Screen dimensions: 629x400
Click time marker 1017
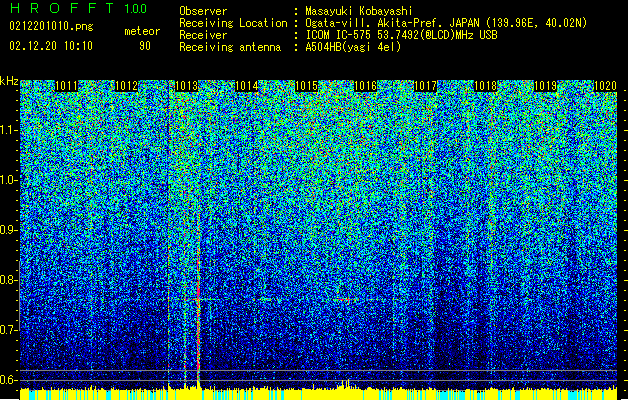point(425,86)
